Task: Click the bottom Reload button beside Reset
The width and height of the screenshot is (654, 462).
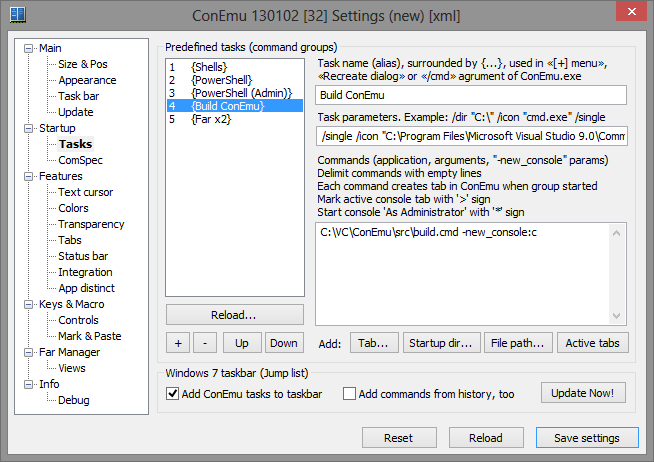Action: tap(486, 438)
